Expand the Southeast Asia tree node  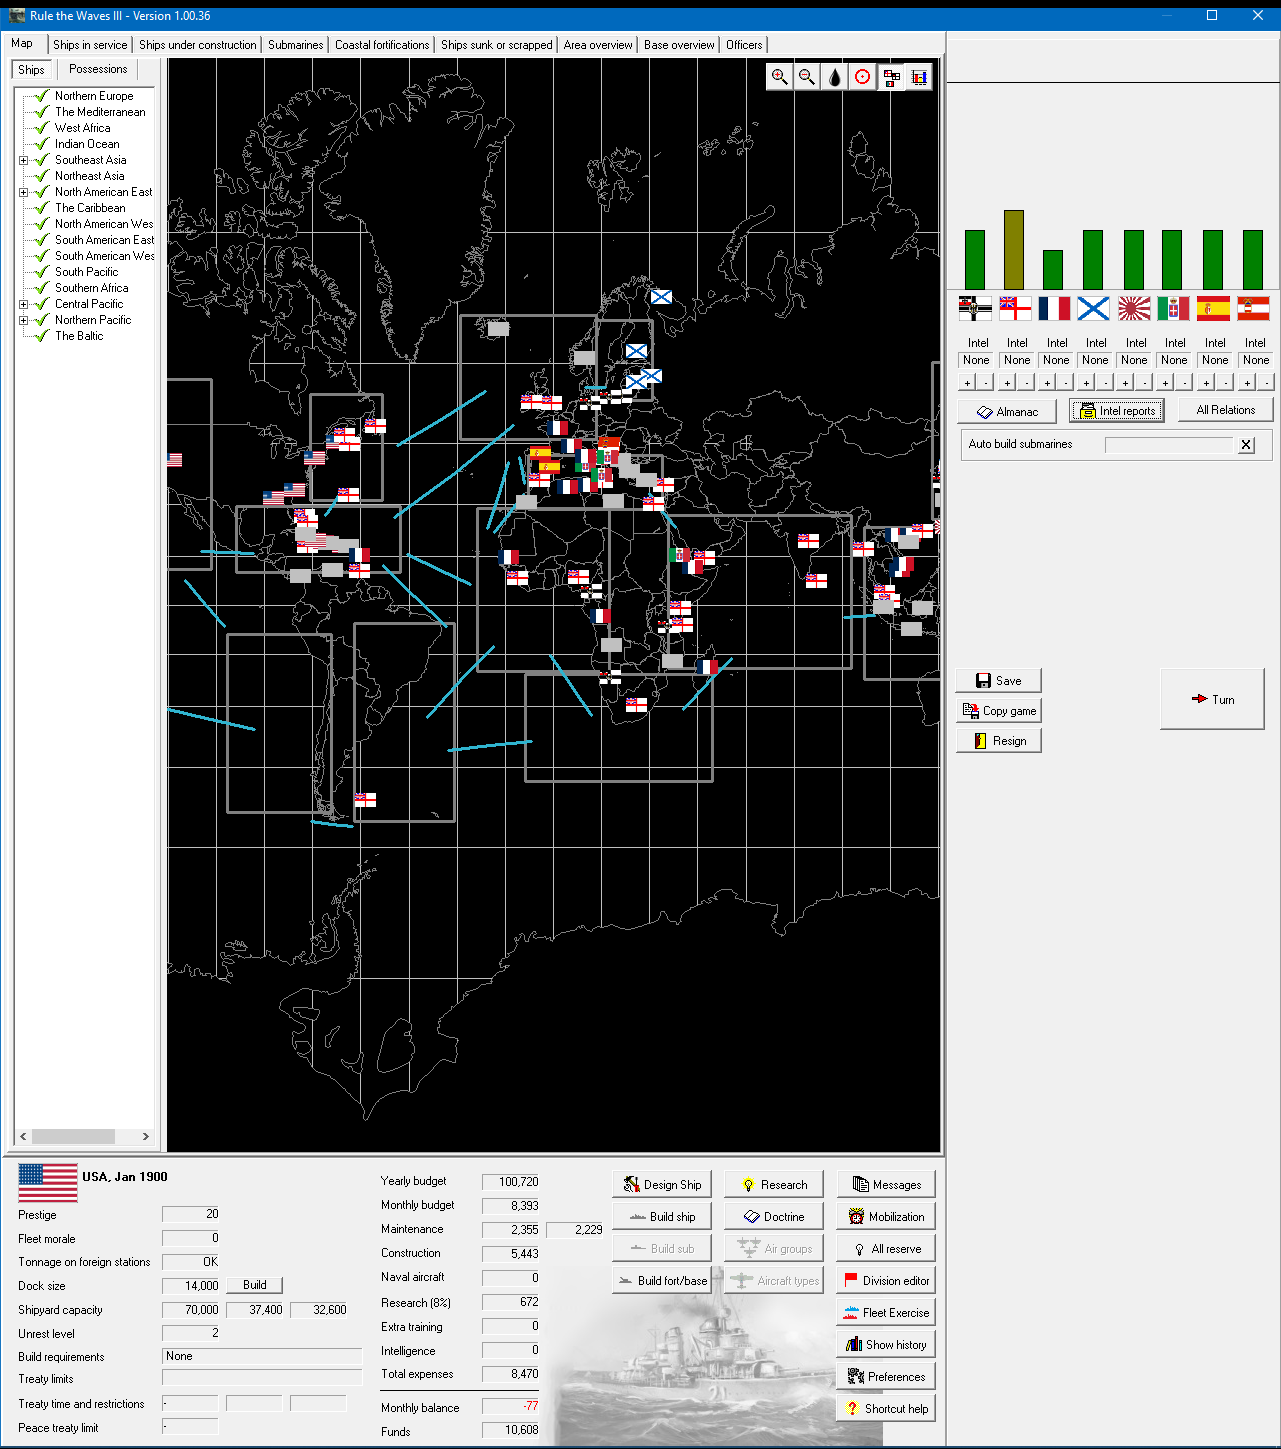click(23, 160)
